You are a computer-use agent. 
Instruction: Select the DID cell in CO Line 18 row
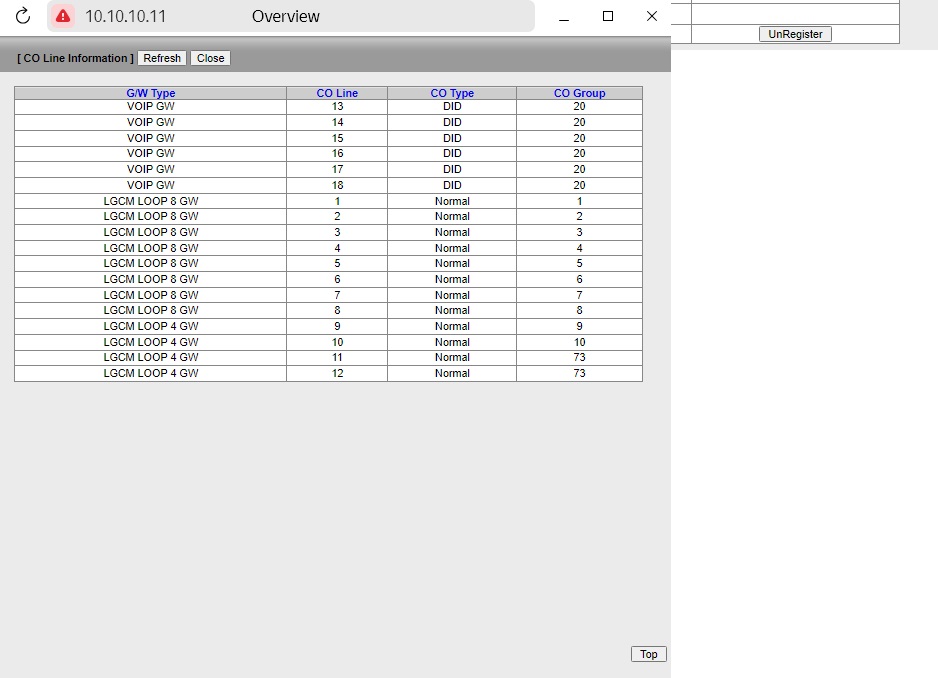[x=452, y=185]
